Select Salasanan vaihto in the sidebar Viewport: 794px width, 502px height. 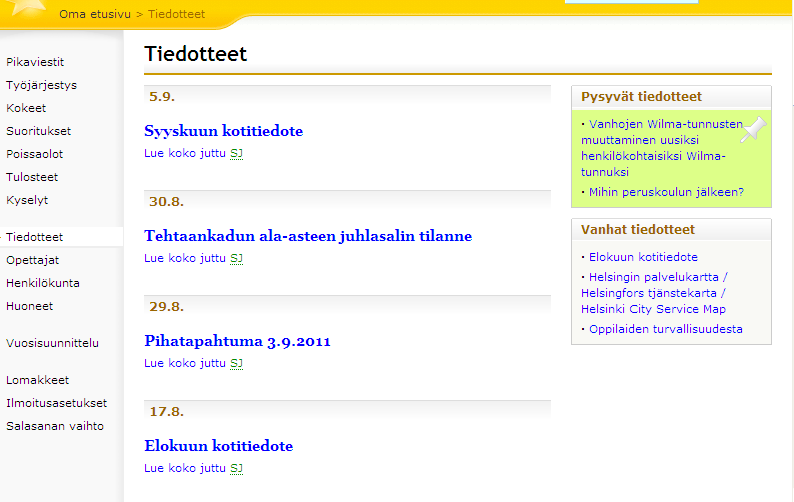[55, 426]
